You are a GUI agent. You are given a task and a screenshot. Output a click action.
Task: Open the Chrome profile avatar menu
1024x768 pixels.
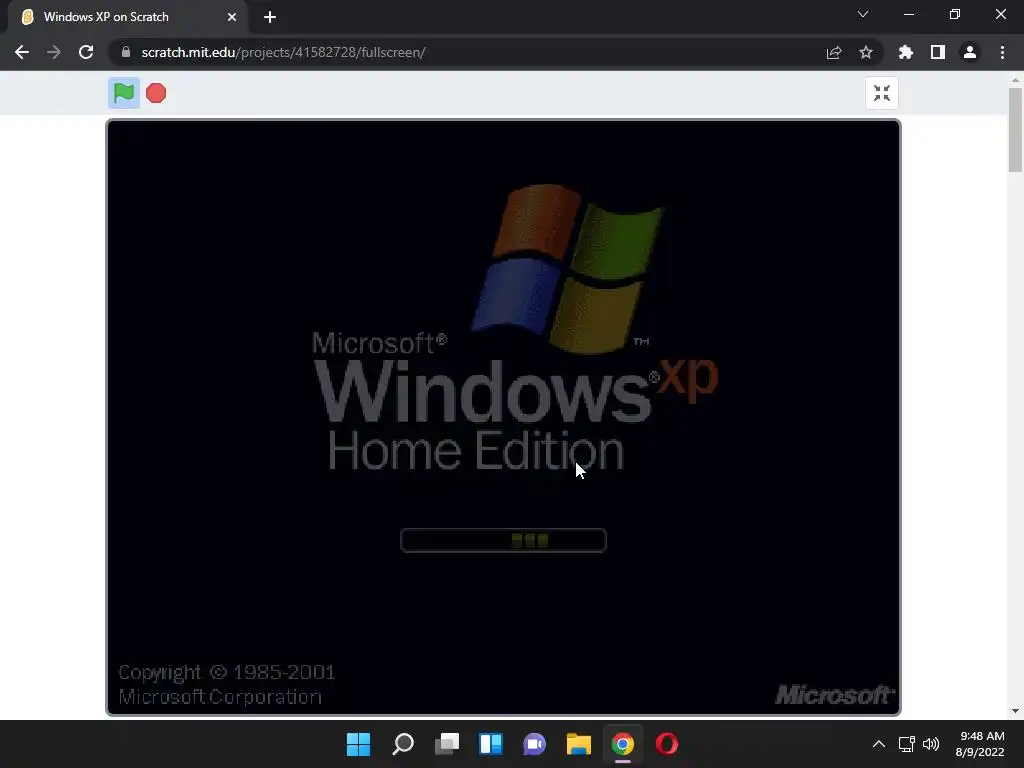point(970,52)
